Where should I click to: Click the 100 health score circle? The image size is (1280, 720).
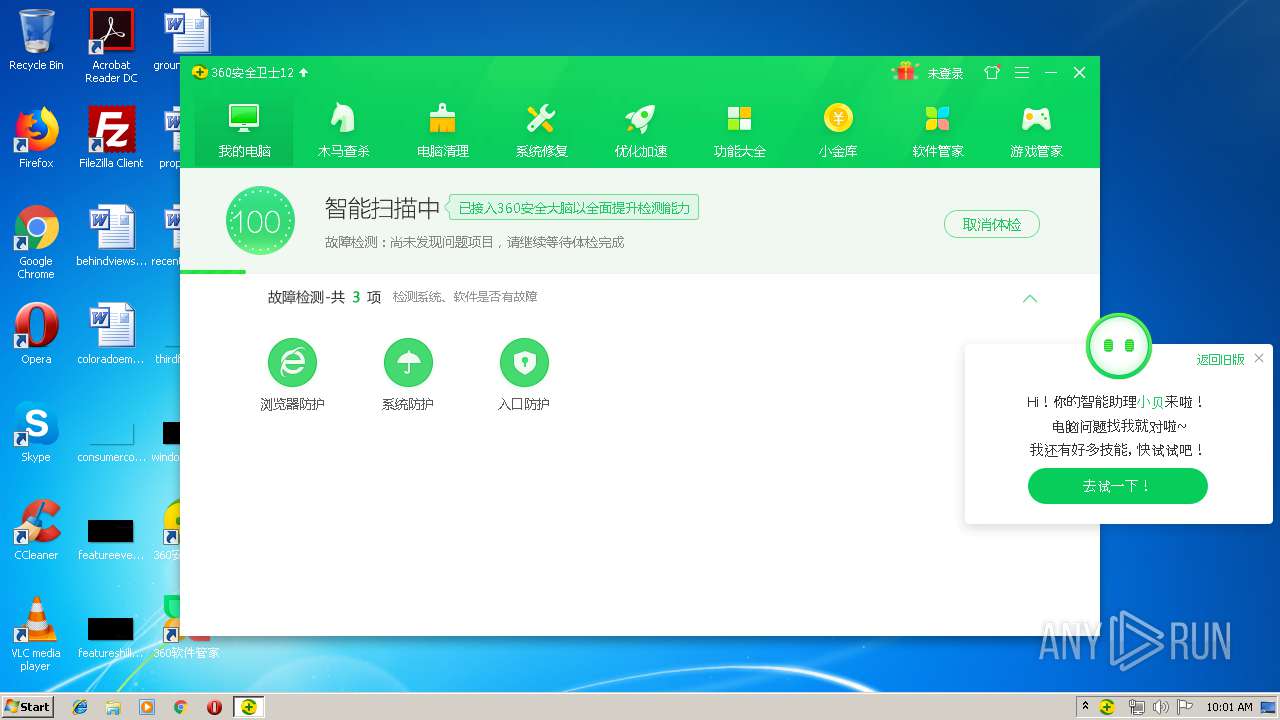click(260, 220)
